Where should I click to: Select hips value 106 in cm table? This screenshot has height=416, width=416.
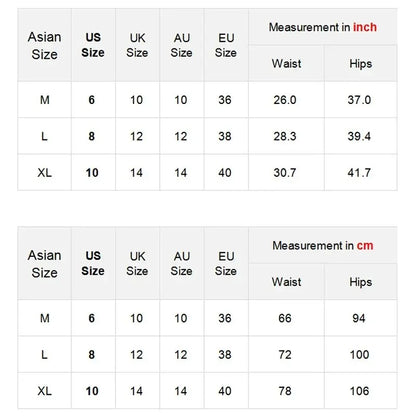359,391
